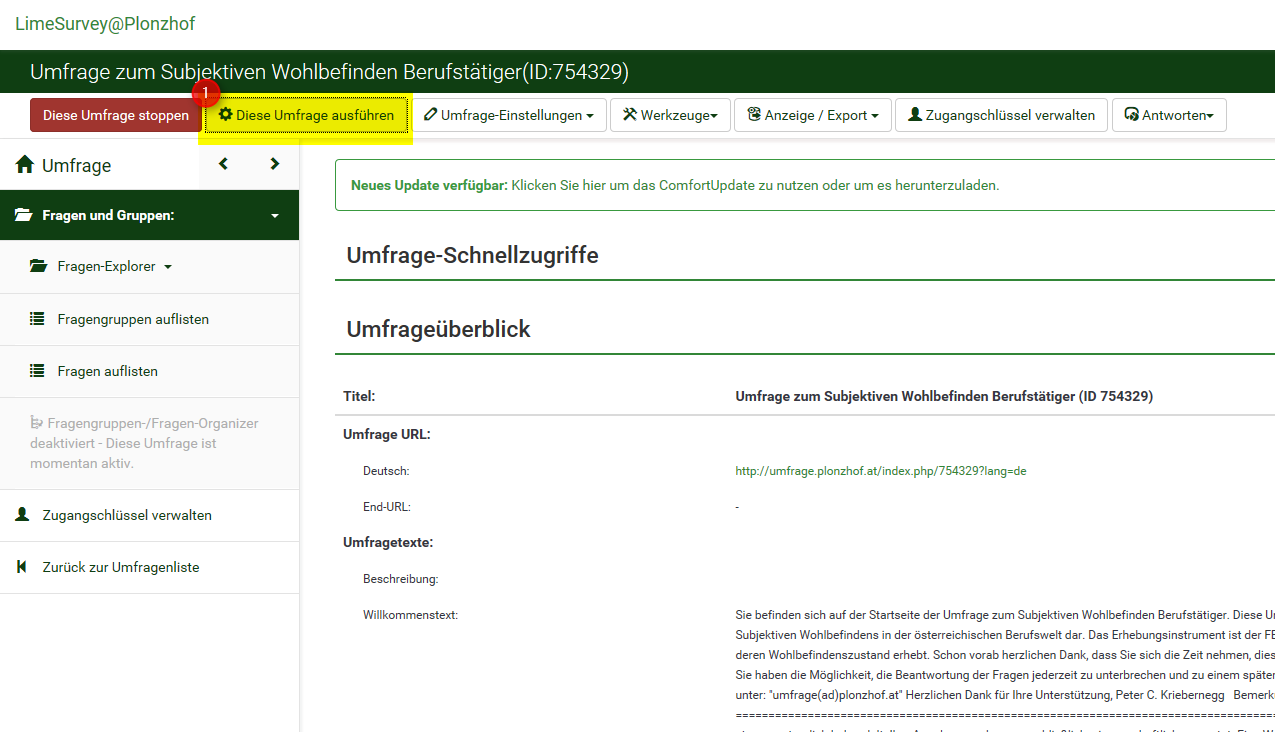Image resolution: width=1275 pixels, height=732 pixels.
Task: Click the right chevron arrow in sidebar header
Action: coord(275,164)
